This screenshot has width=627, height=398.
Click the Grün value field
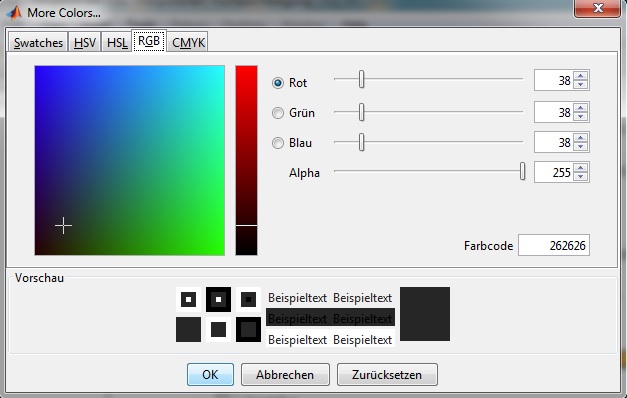554,112
